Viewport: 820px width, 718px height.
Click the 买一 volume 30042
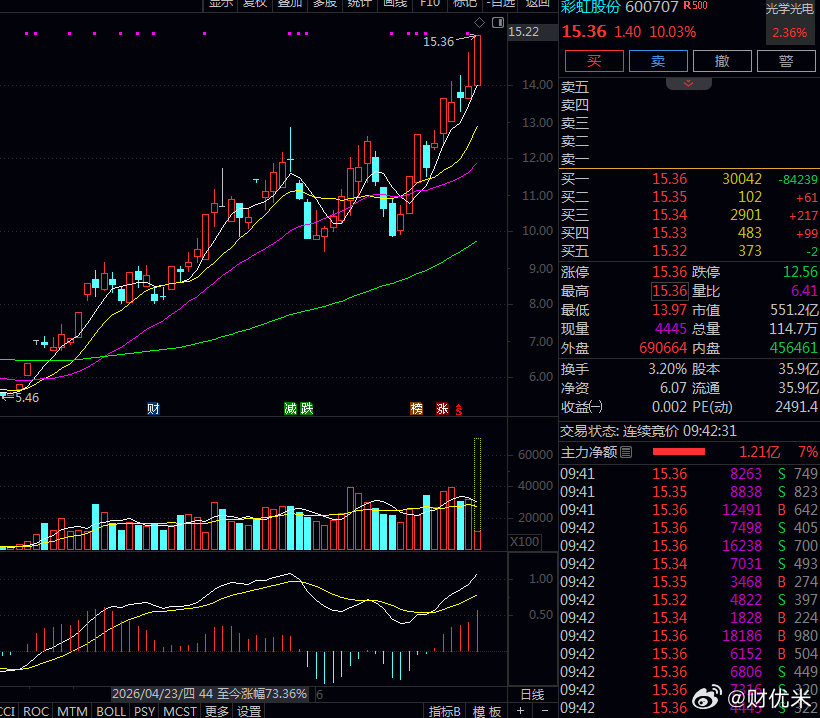point(742,179)
